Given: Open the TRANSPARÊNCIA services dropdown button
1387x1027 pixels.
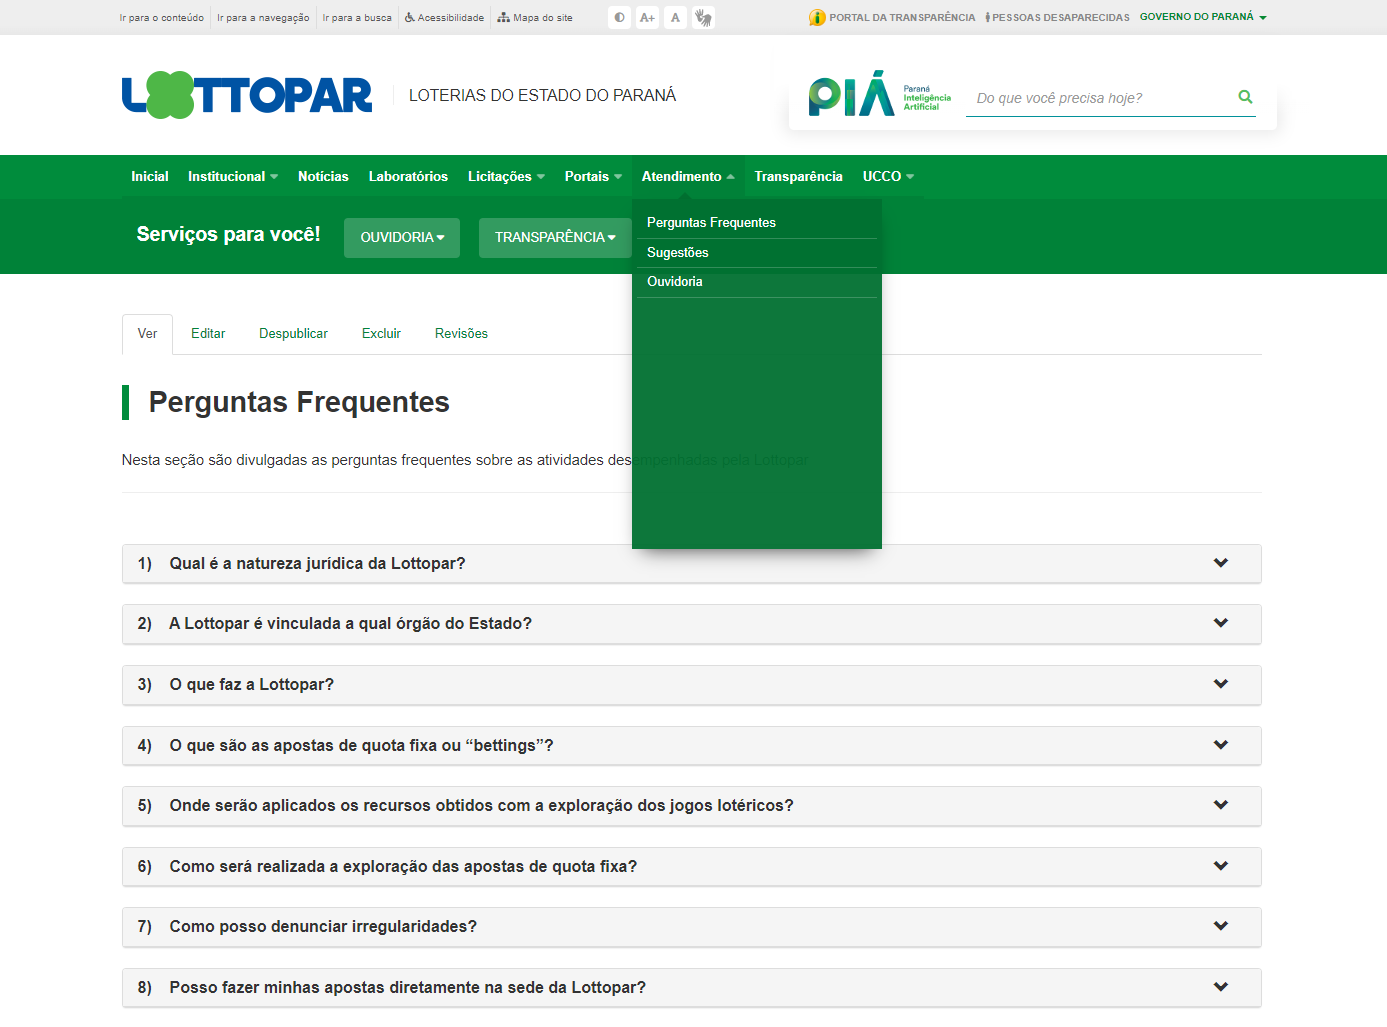Looking at the screenshot, I should click(555, 238).
